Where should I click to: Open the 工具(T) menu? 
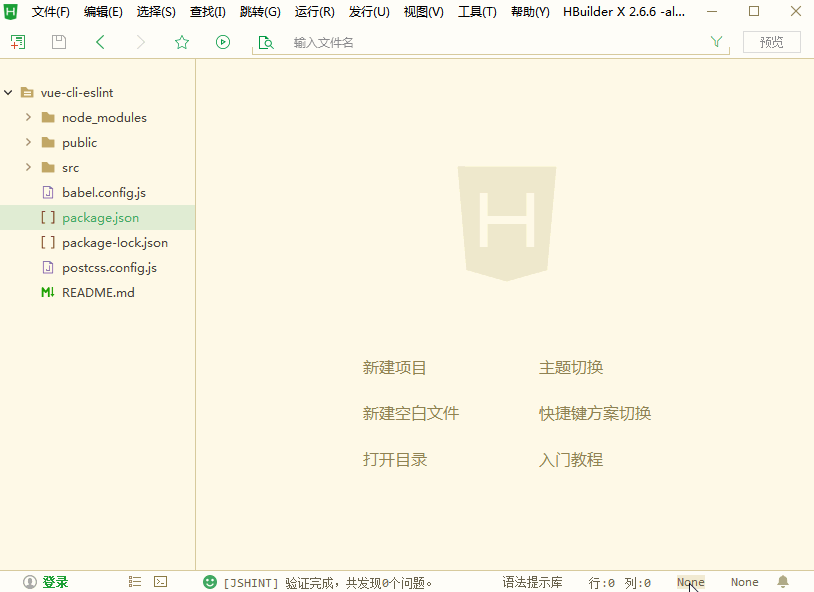pyautogui.click(x=477, y=12)
